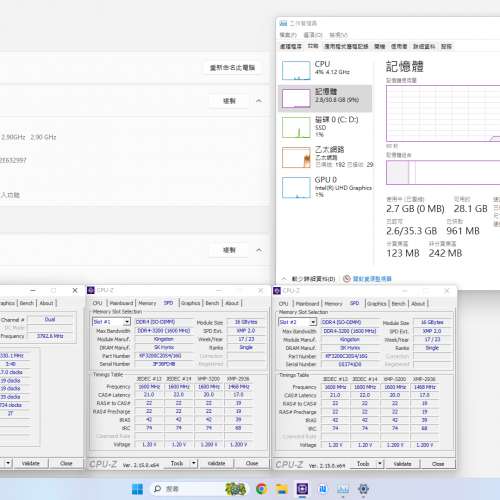Open 檢視(V) menu in Task Manager
Viewport: 500px width, 500px height.
339,35
